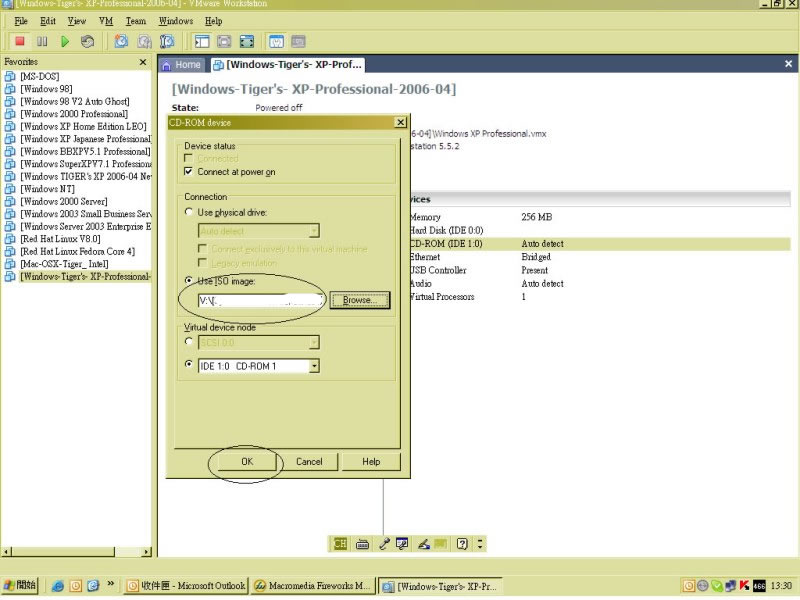Viewport: 800px width, 600px height.
Task: Open the Snapshot Manager toolbar icon
Action: pyautogui.click(x=167, y=41)
